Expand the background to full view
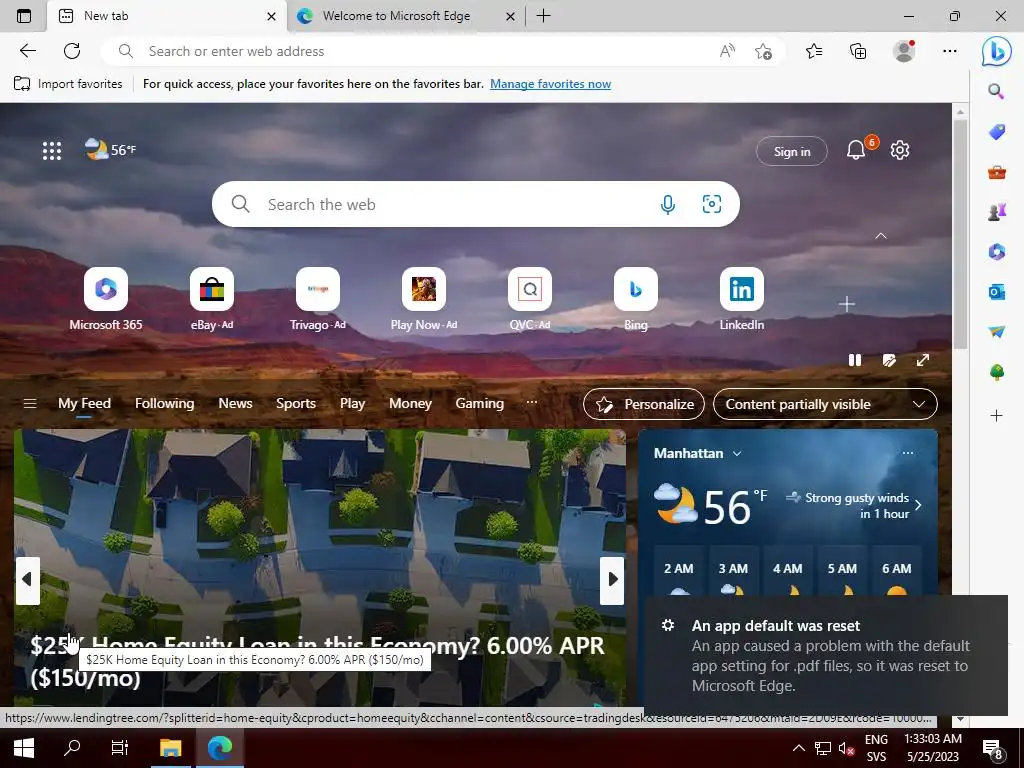 point(923,360)
